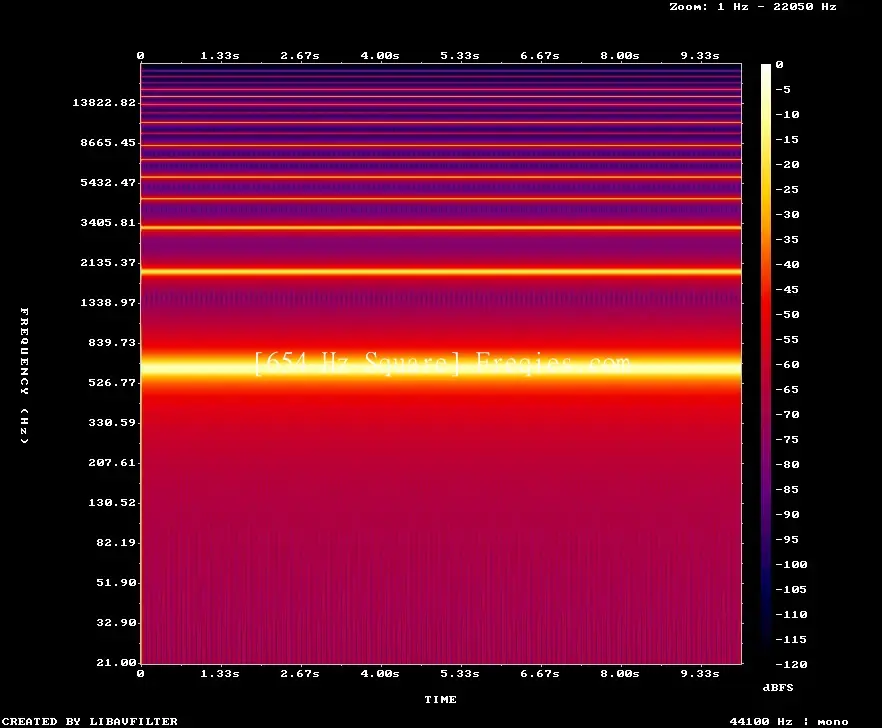Click the 1338.97 frequency label
The image size is (882, 728).
tap(108, 302)
